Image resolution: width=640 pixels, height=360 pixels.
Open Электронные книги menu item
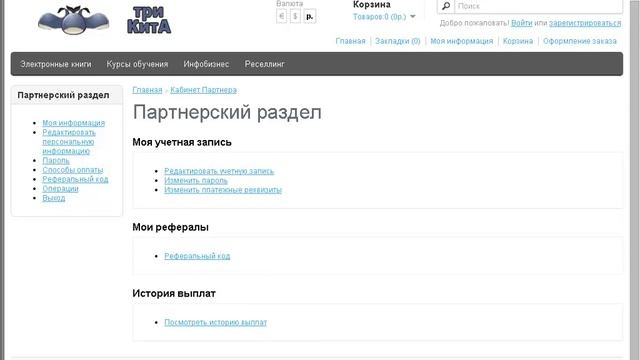click(56, 64)
